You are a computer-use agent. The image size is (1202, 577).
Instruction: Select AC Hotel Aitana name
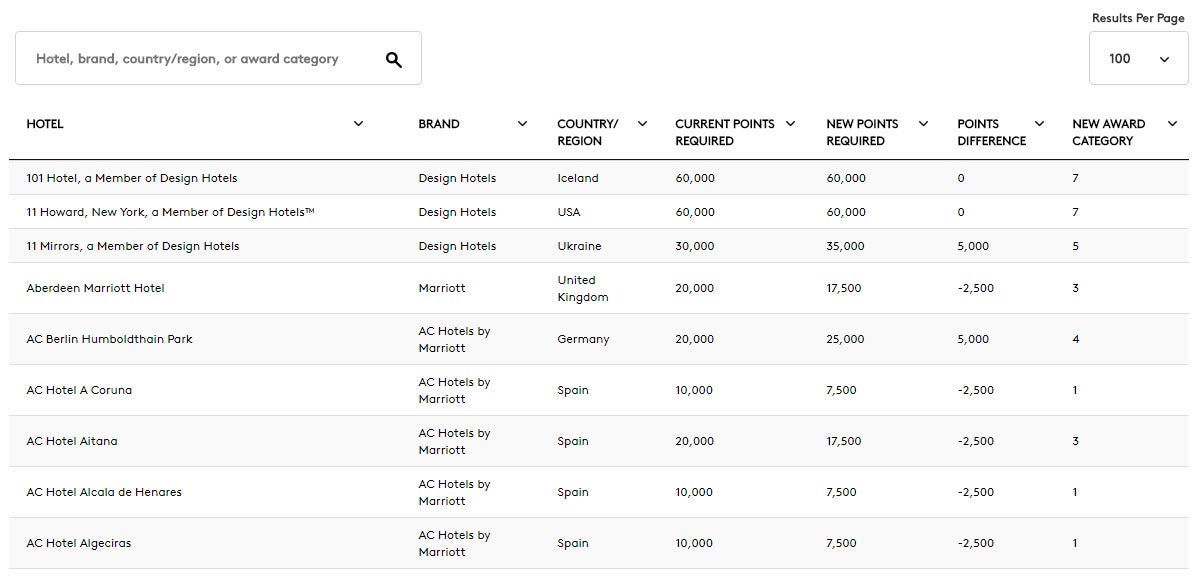(x=72, y=441)
